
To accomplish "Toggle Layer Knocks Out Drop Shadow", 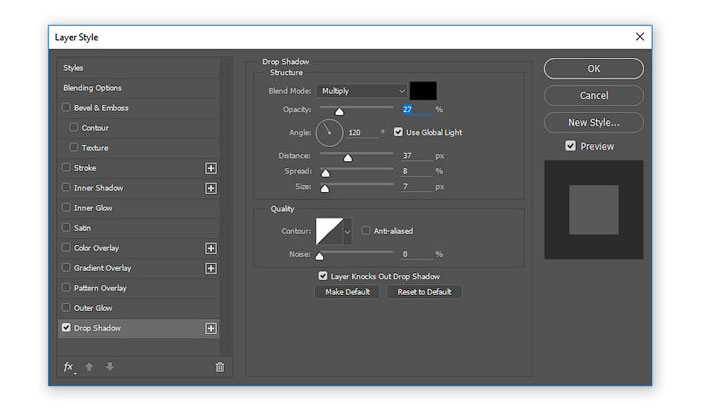I will 323,276.
